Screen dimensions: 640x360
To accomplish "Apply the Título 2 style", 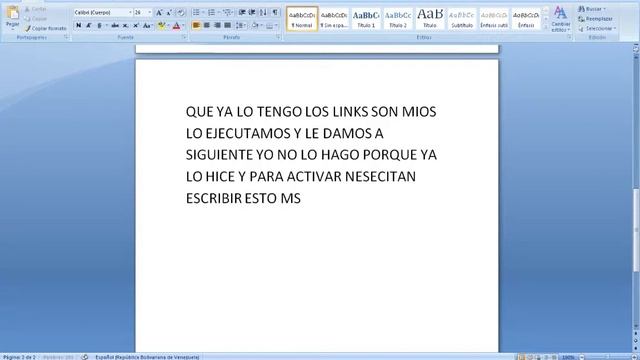I will click(398, 19).
